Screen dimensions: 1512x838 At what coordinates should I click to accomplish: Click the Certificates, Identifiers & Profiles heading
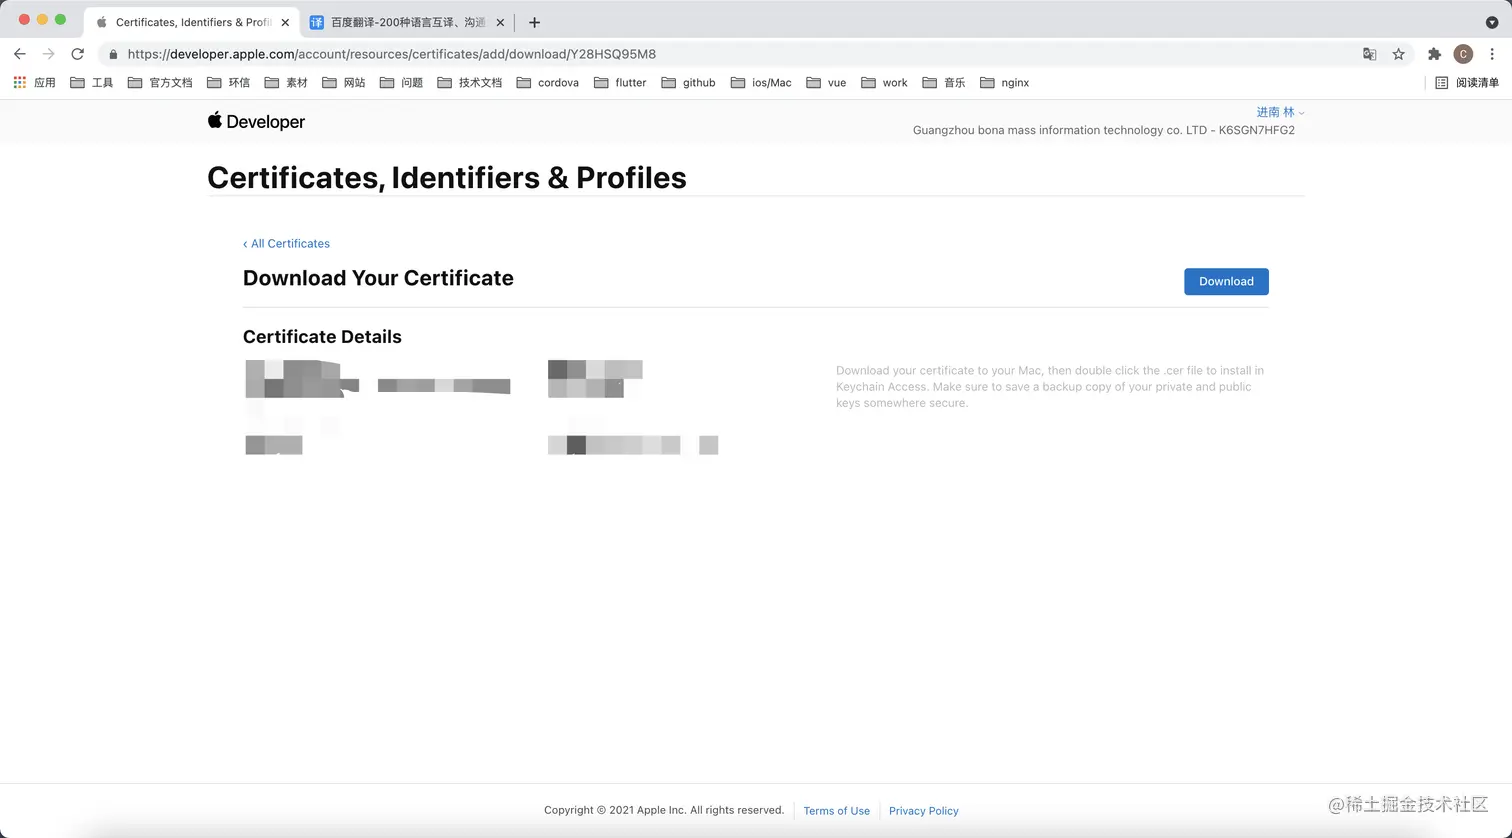click(447, 178)
